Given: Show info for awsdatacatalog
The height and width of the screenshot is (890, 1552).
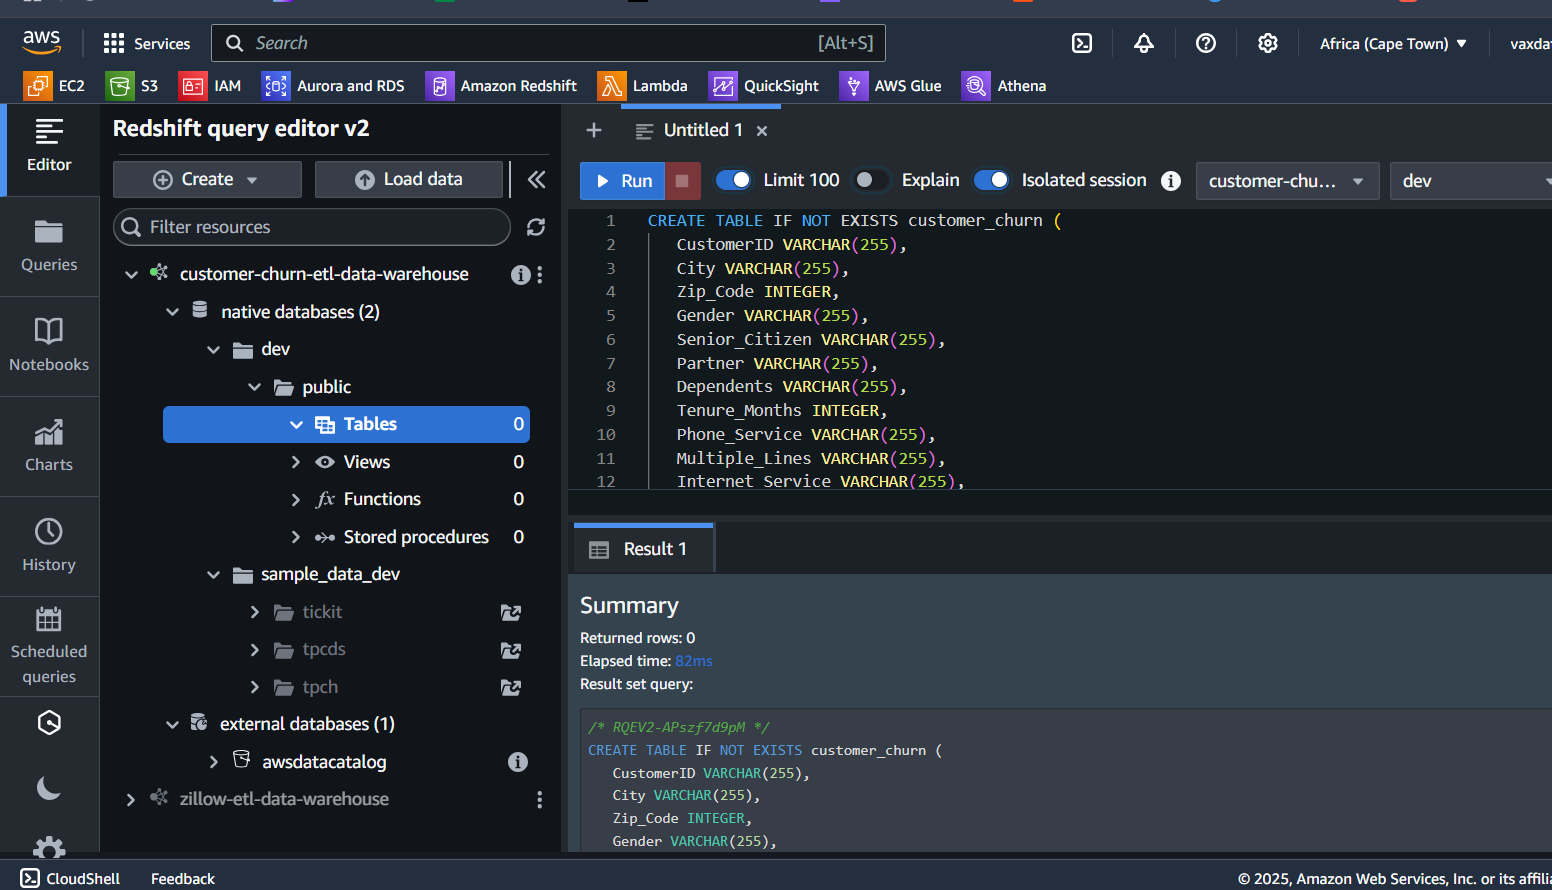Looking at the screenshot, I should pos(518,762).
